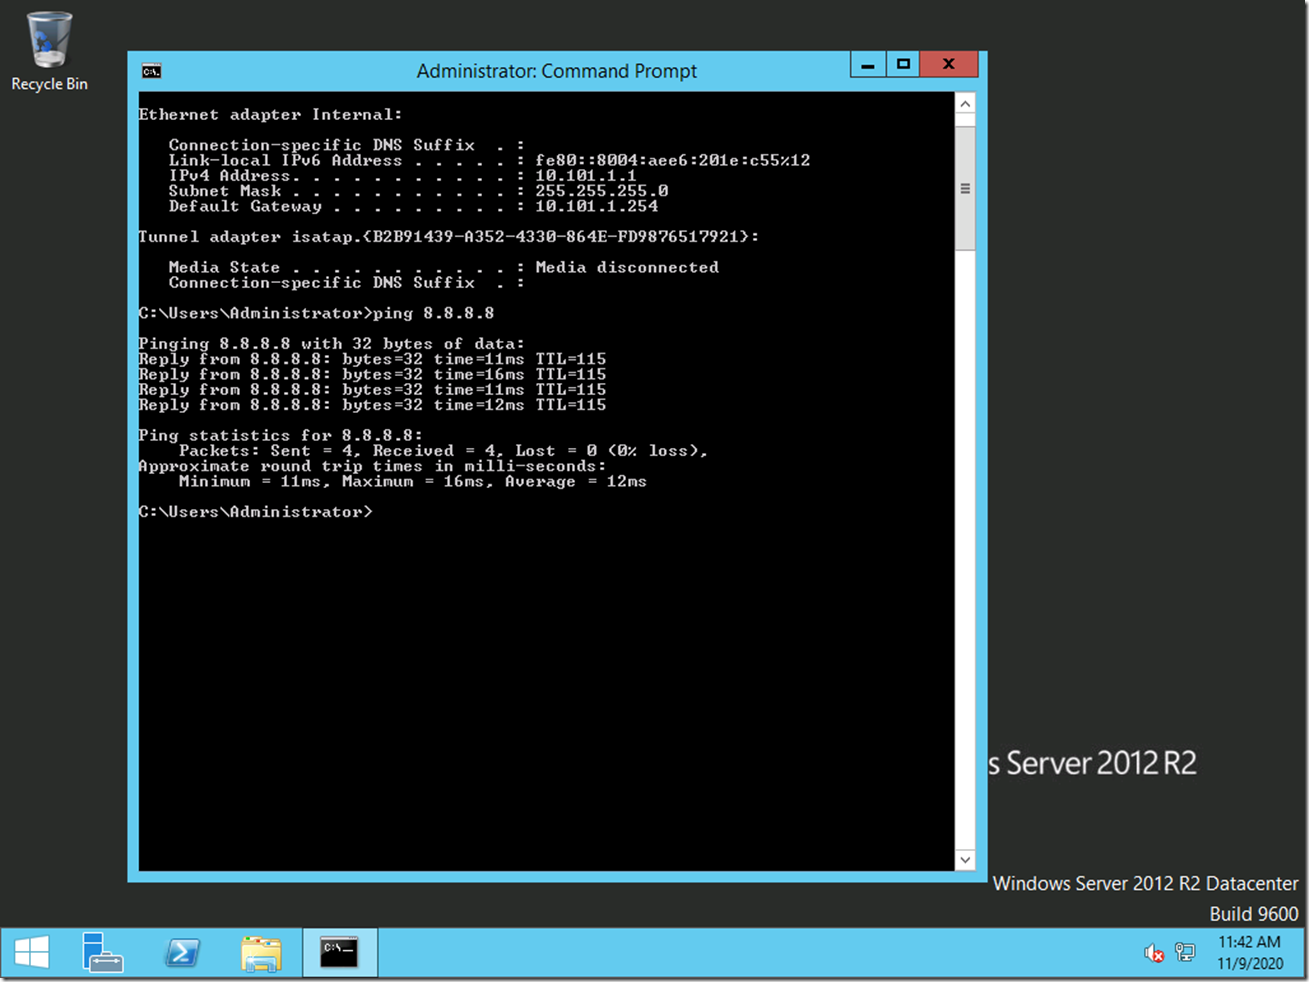Screen dimensions: 1309x982
Task: Close the Administrator Command Prompt window
Action: (948, 65)
